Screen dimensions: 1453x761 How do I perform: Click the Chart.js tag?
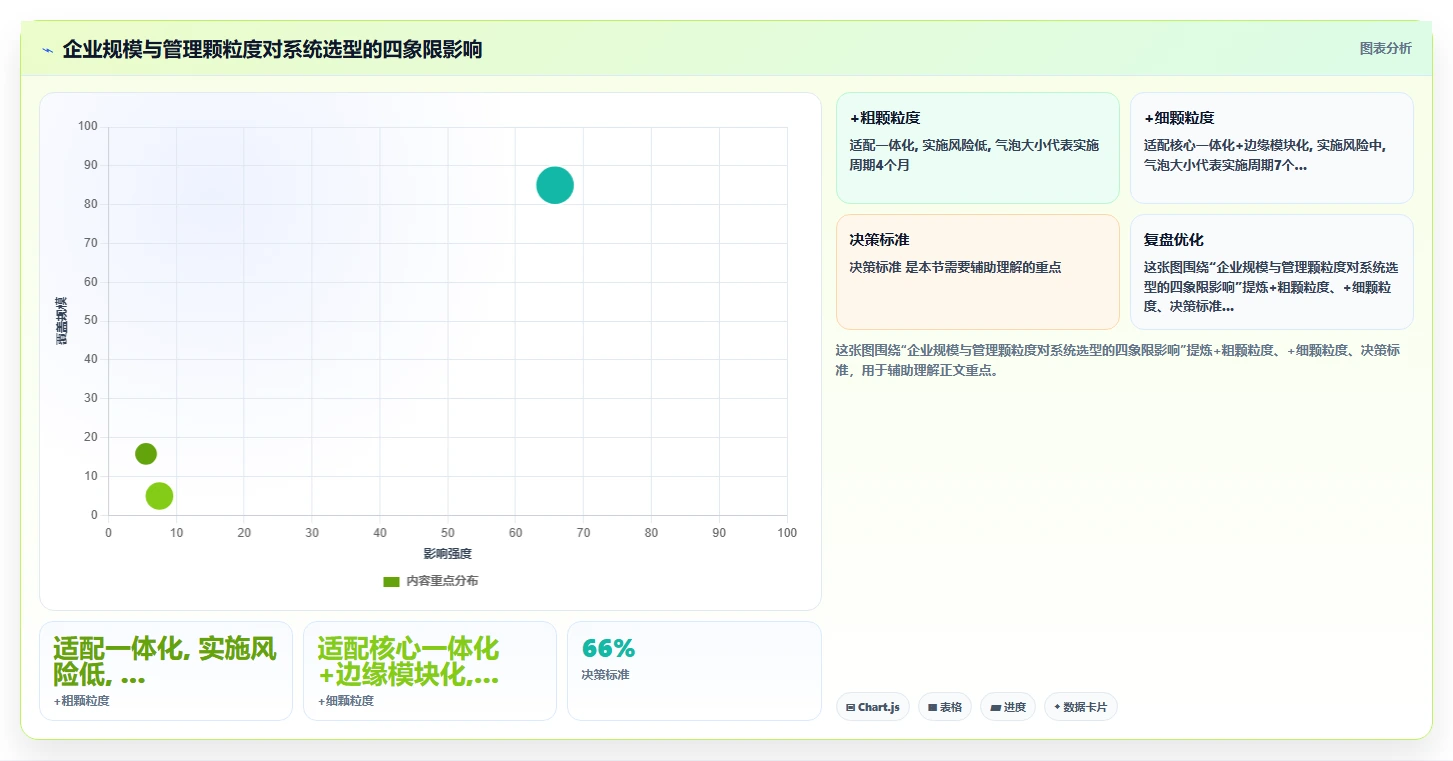coord(872,707)
